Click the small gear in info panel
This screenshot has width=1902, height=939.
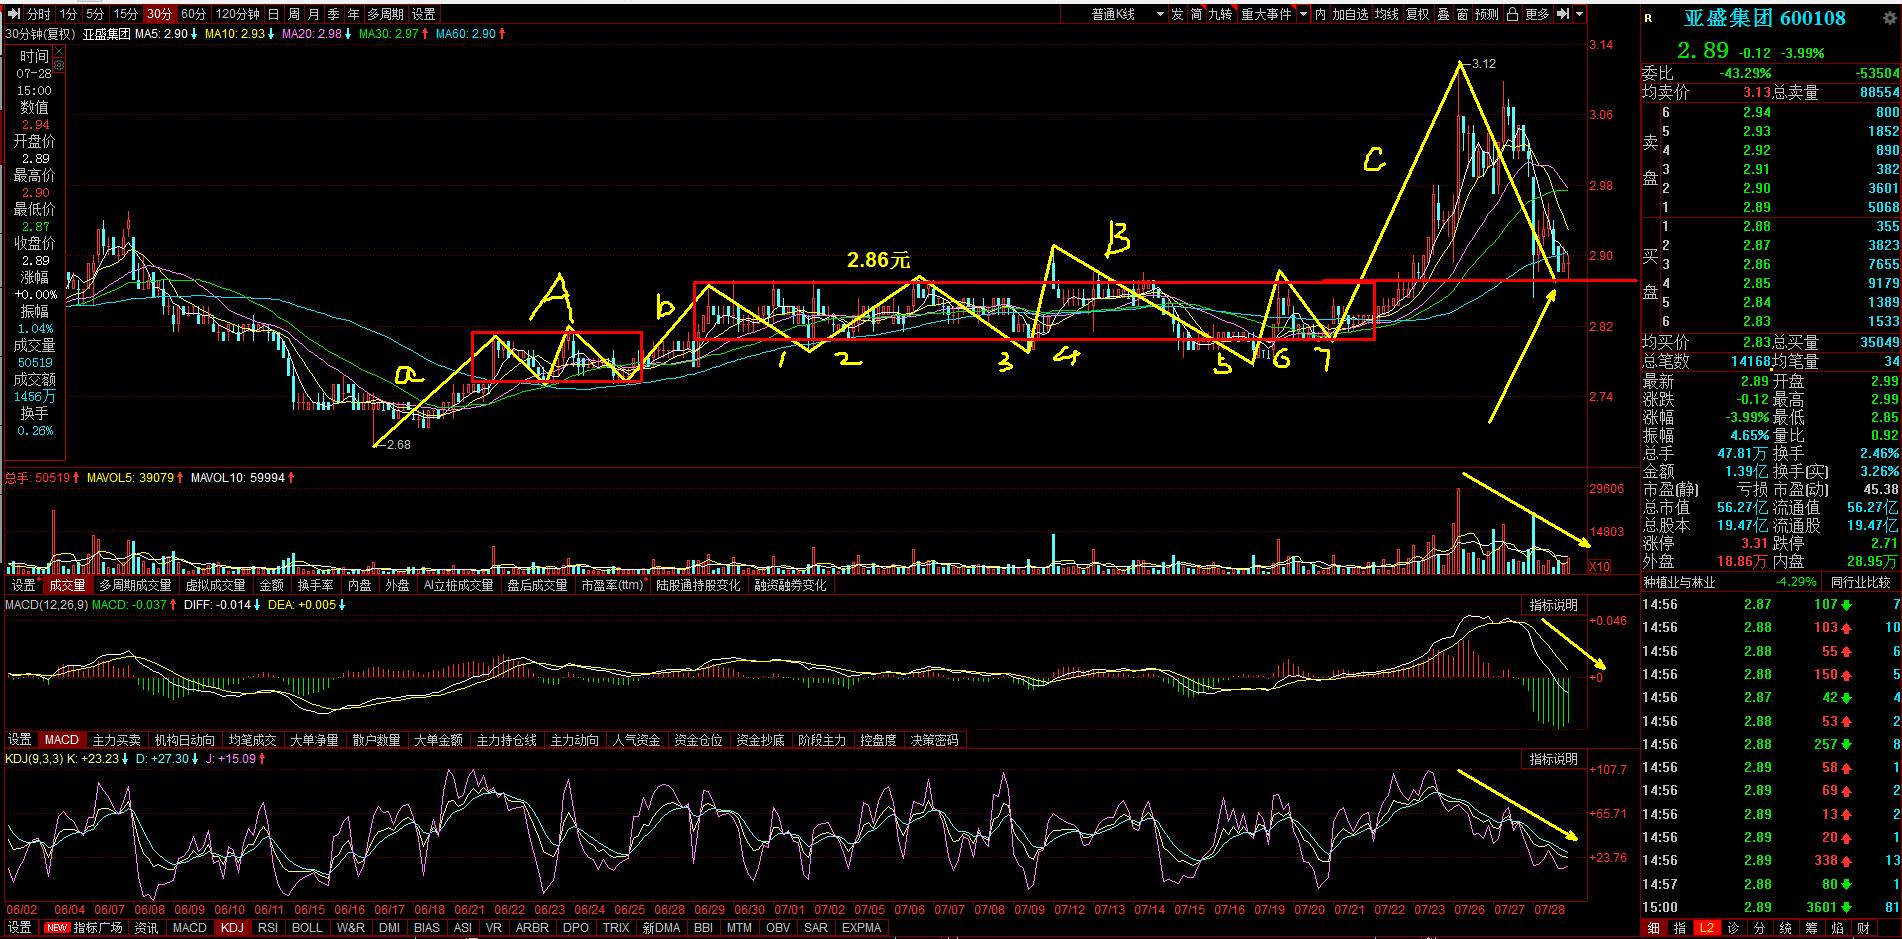point(59,66)
